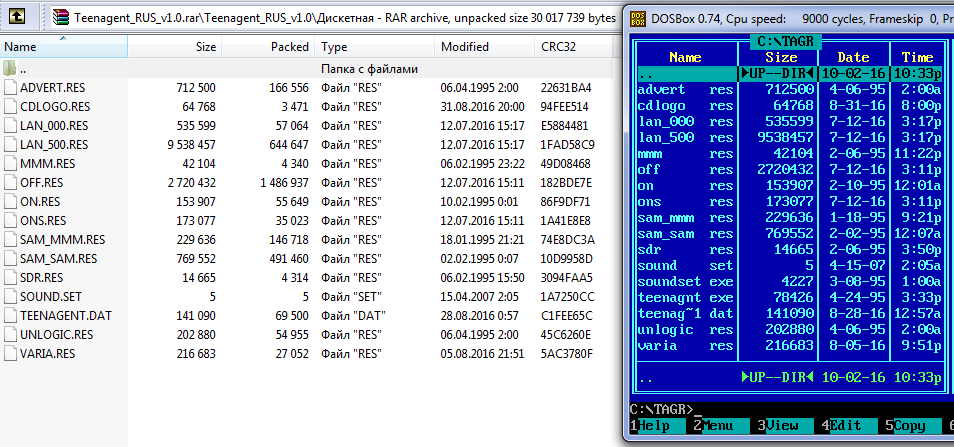
Task: Click size 2 720 432 of OFF.RES
Action: point(192,182)
